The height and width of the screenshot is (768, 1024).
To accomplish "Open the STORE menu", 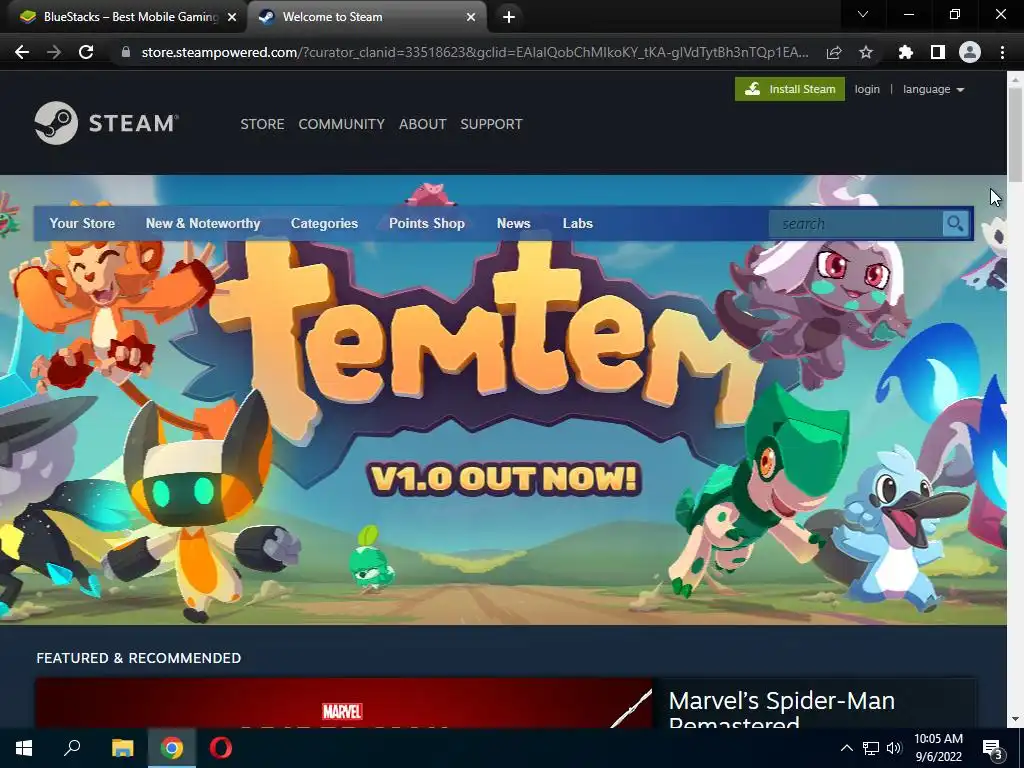I will tap(262, 124).
